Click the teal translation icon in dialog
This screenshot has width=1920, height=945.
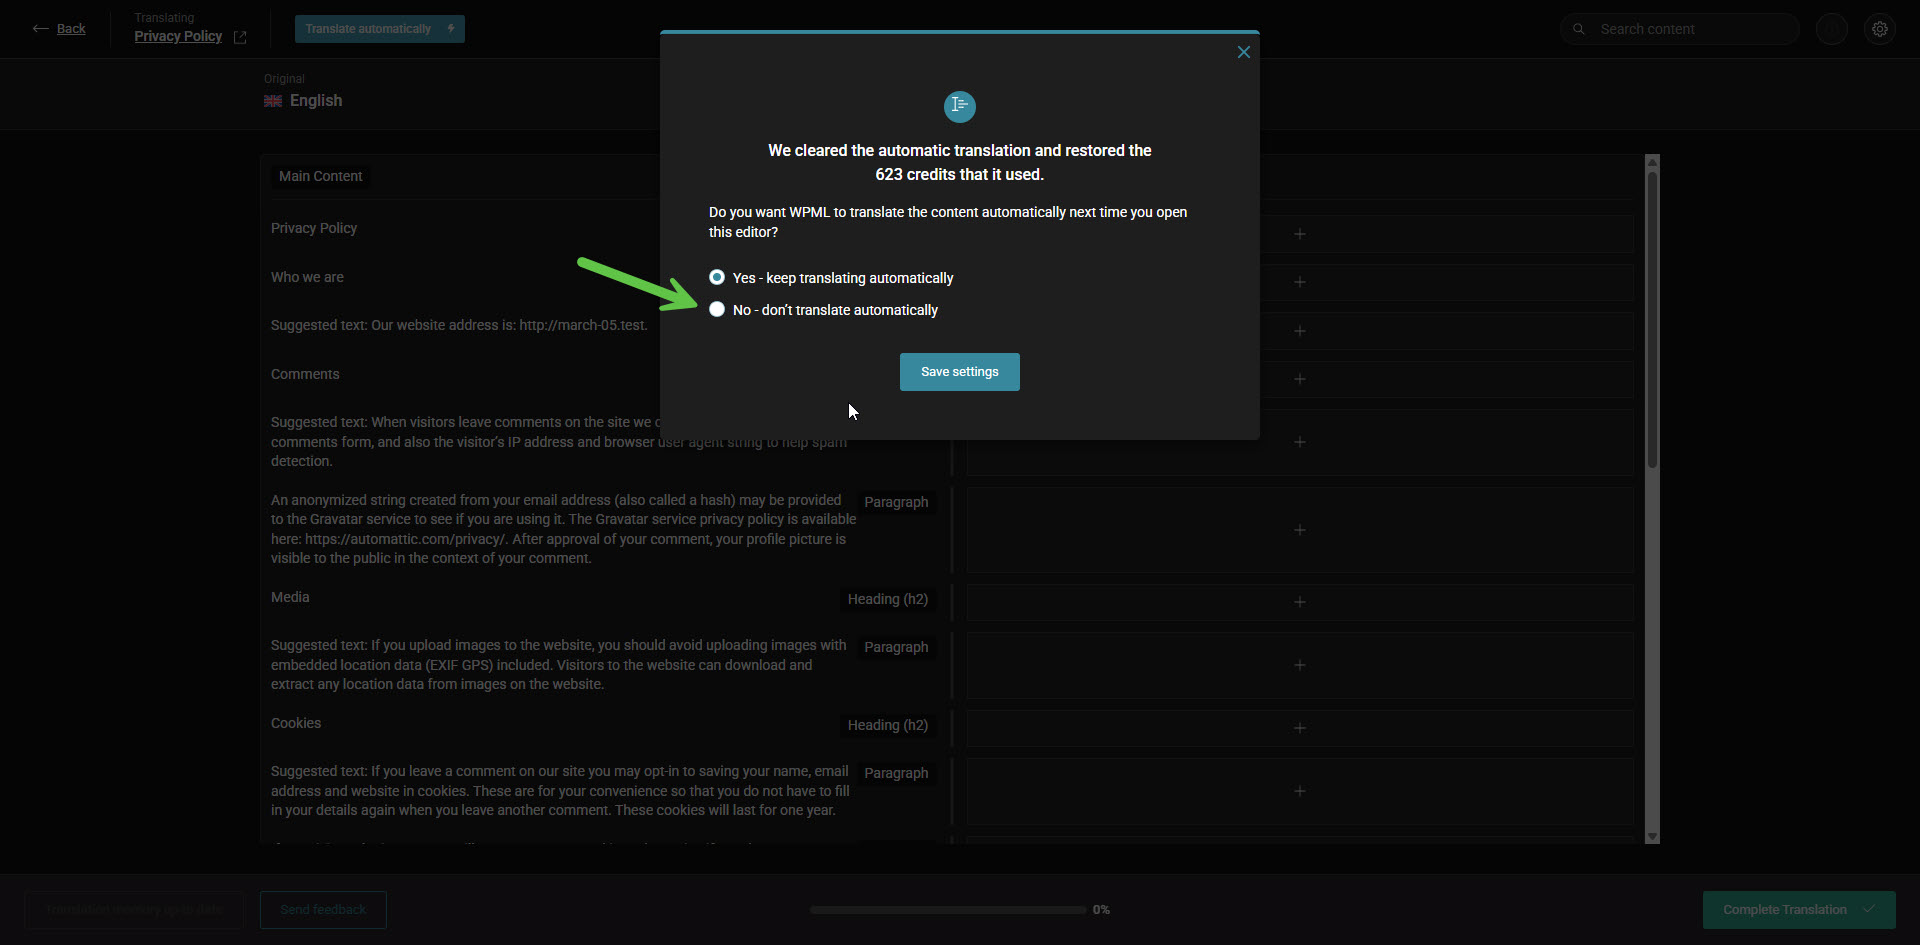tap(959, 106)
